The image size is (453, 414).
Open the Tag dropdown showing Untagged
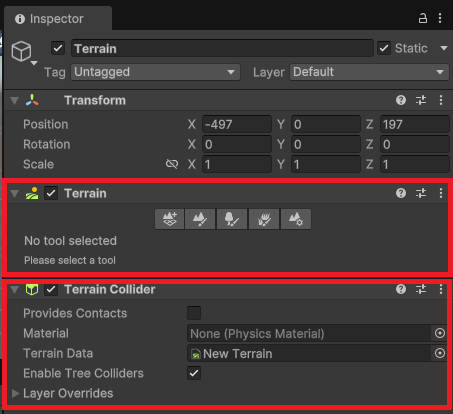[x=155, y=72]
